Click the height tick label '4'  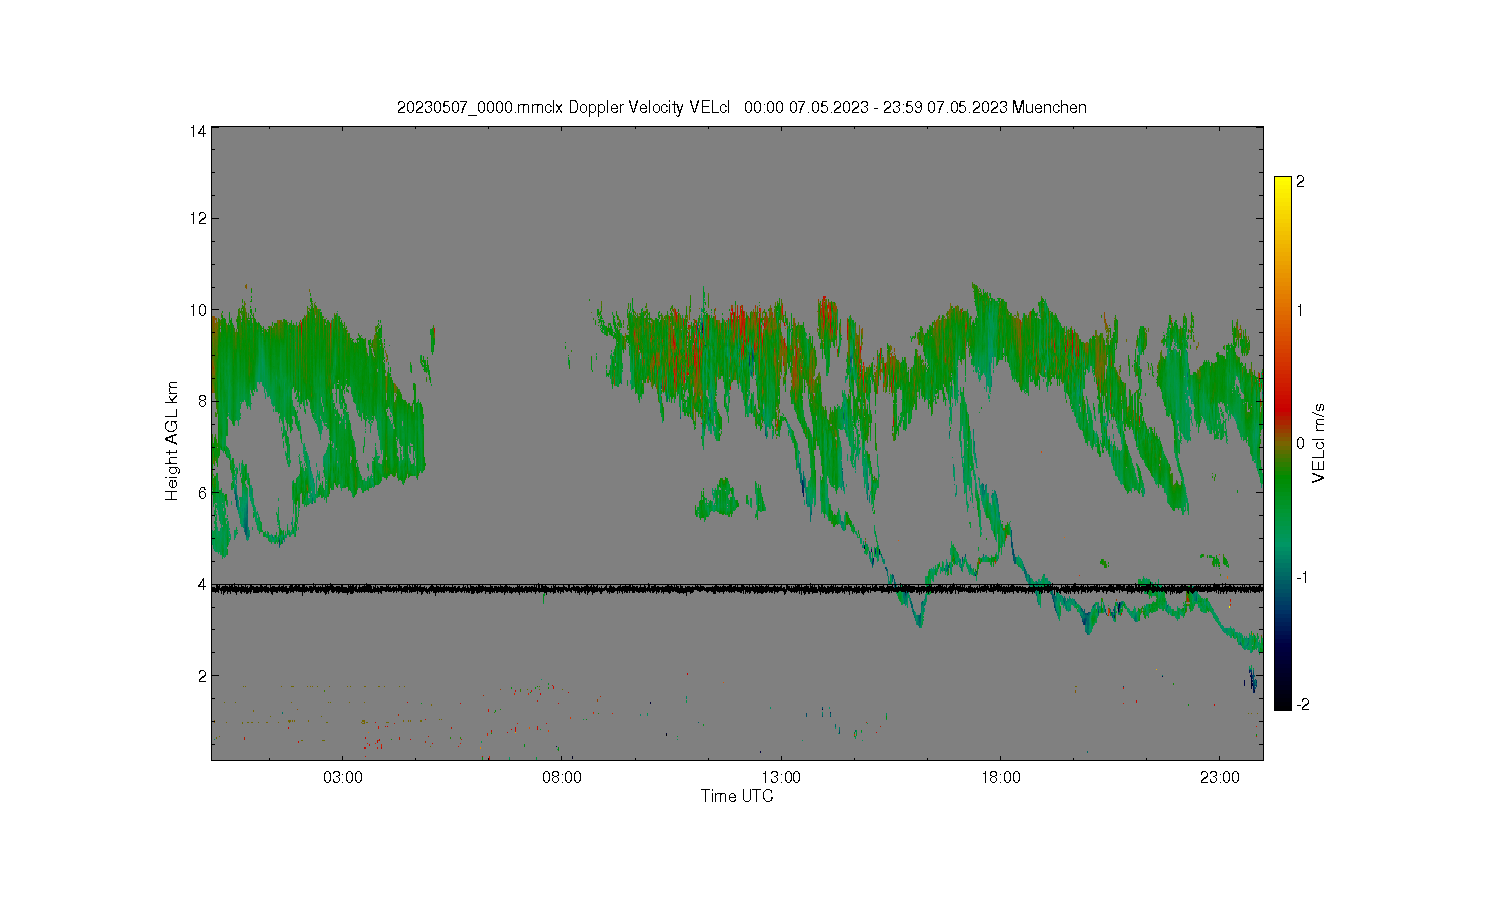click(202, 584)
